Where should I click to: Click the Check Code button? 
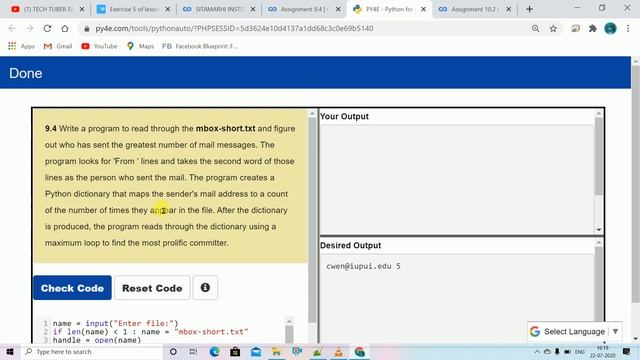pyautogui.click(x=72, y=288)
